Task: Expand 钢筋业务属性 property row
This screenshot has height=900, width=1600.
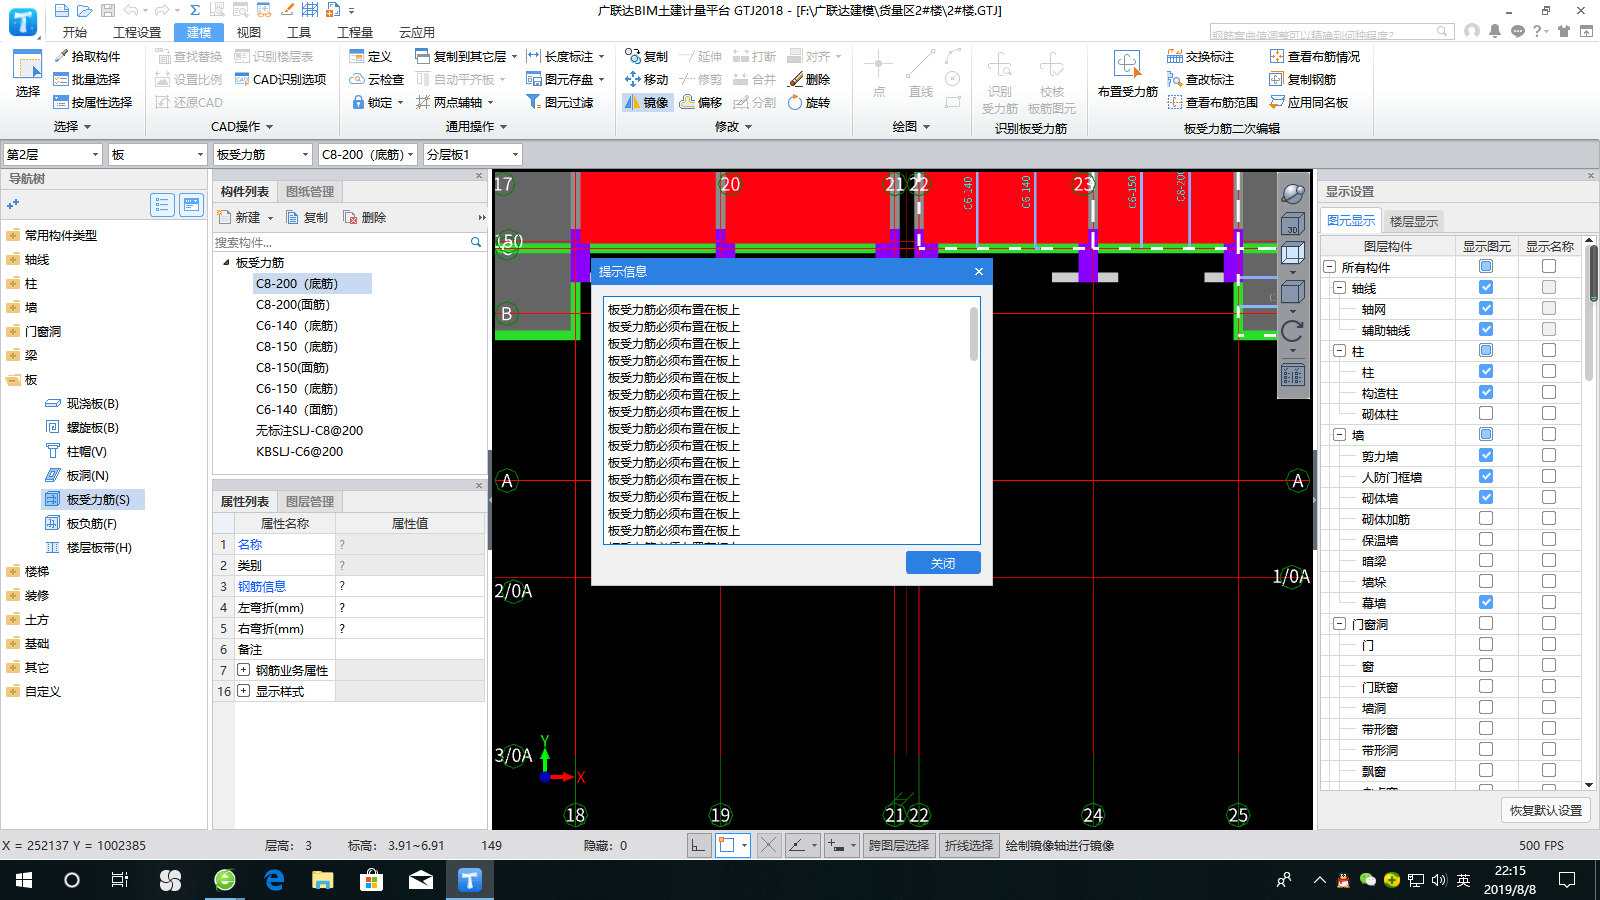Action: (x=243, y=670)
